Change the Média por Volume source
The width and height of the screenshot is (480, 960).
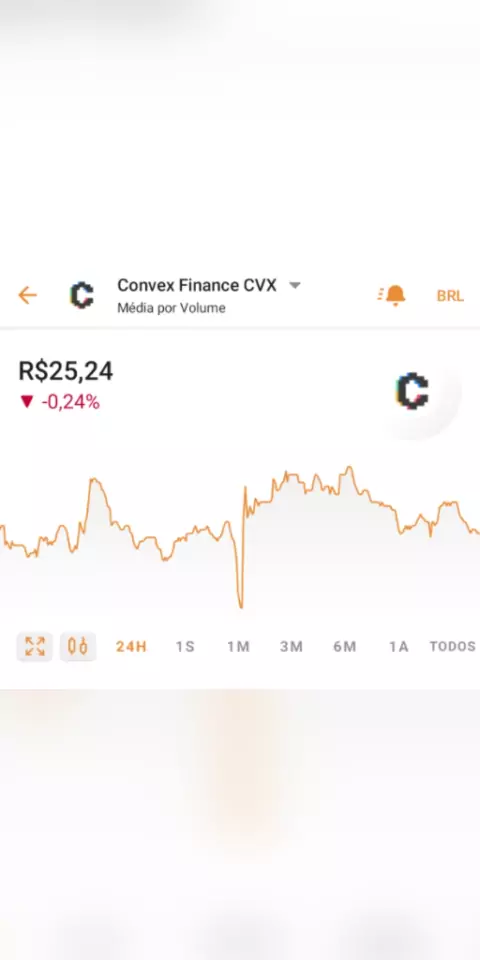point(171,308)
